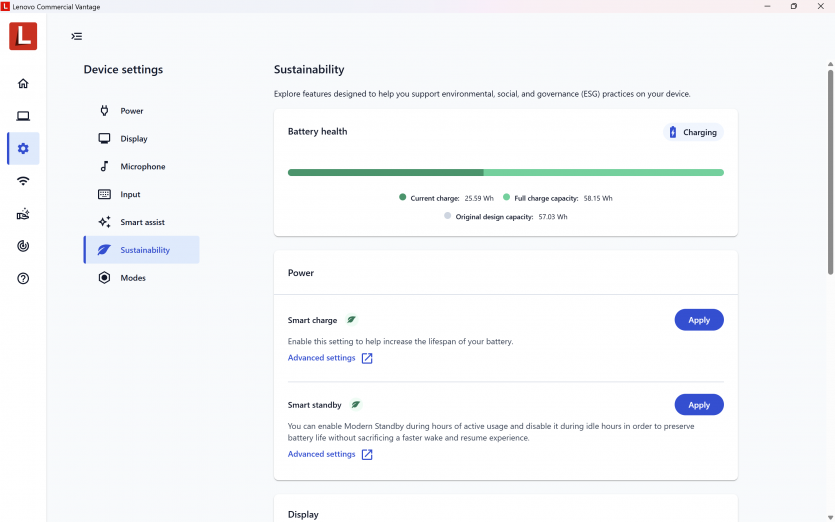Open Smart charge Advanced settings link
Image resolution: width=835 pixels, height=522 pixels.
tap(321, 358)
